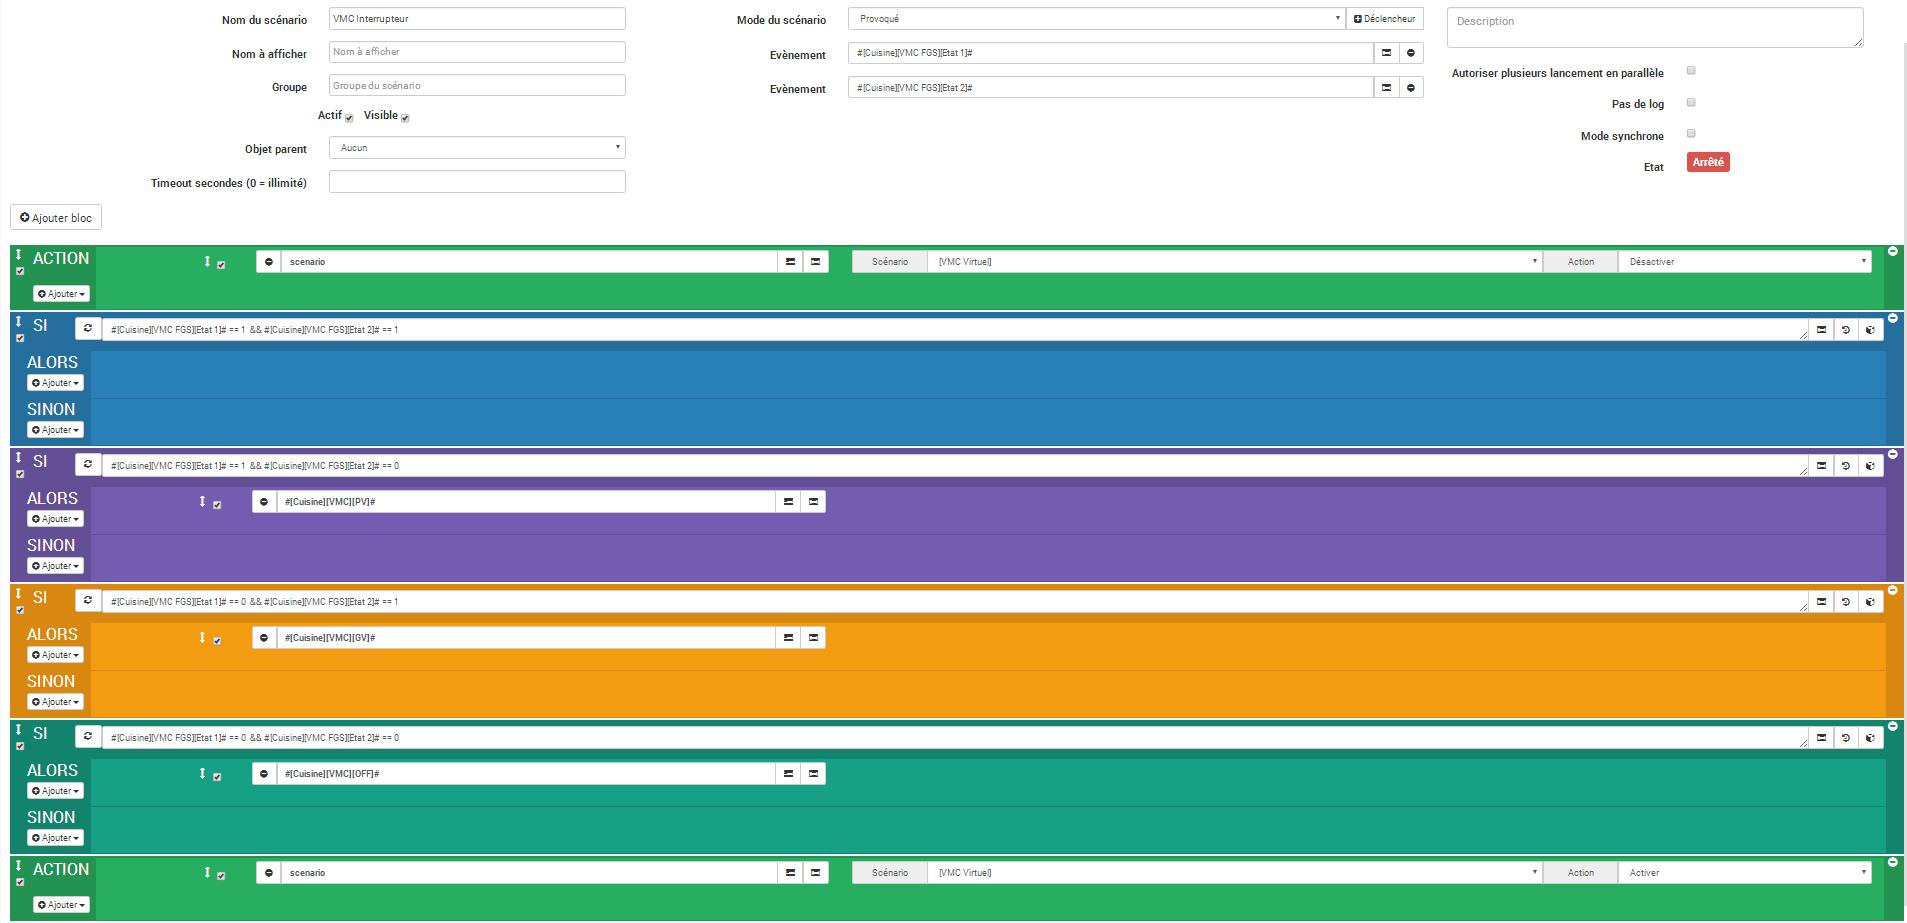Delete the Désactiver ACTION block with minus icon
The height and width of the screenshot is (923, 1907).
1892,251
